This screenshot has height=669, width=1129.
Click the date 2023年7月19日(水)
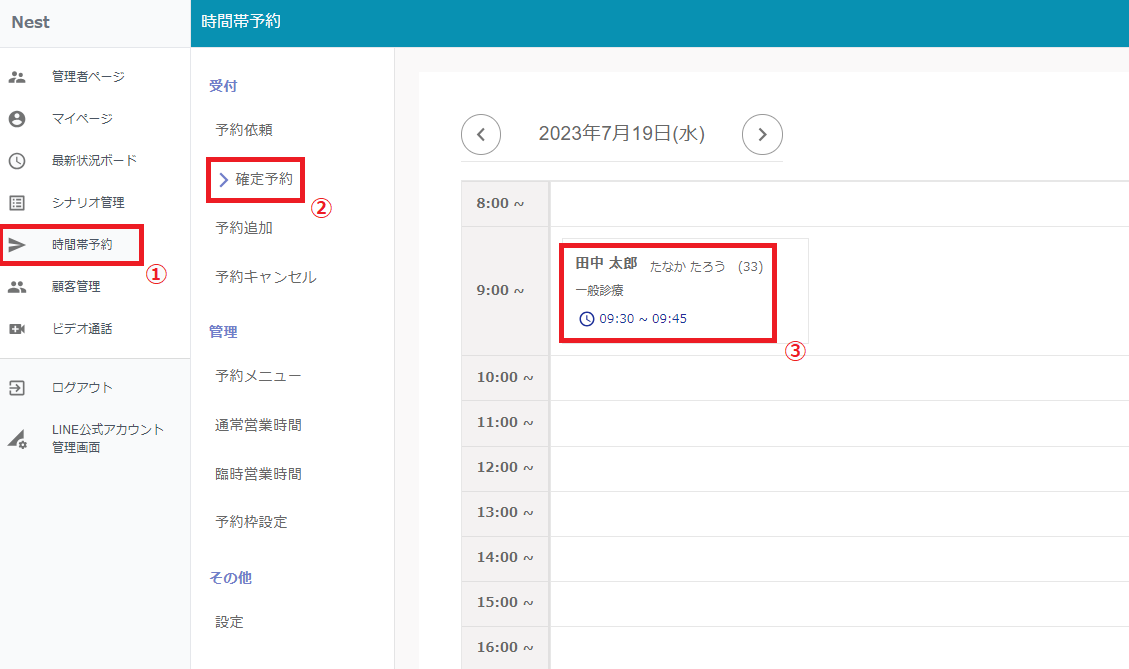tap(621, 134)
